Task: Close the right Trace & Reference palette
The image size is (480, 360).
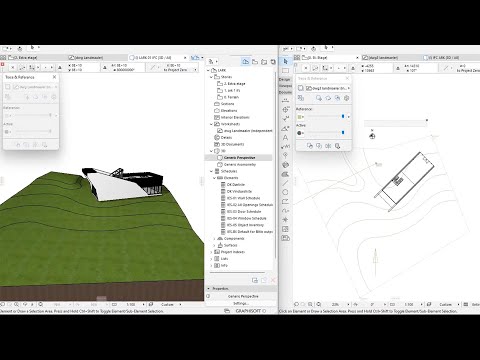Action: 347,78
